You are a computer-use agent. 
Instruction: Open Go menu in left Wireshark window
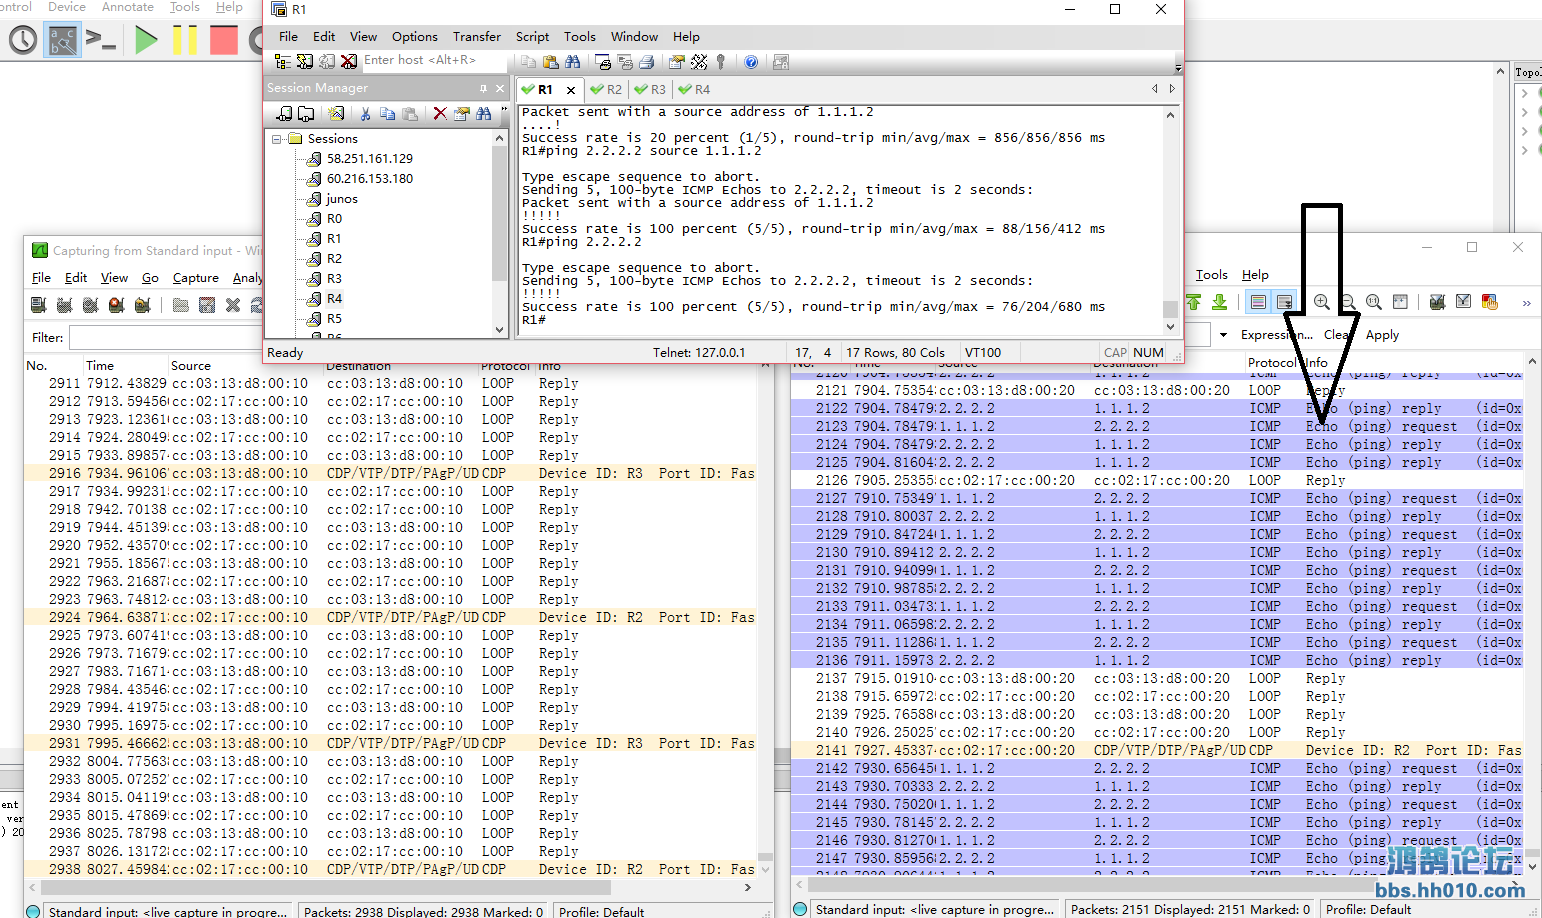pos(150,278)
